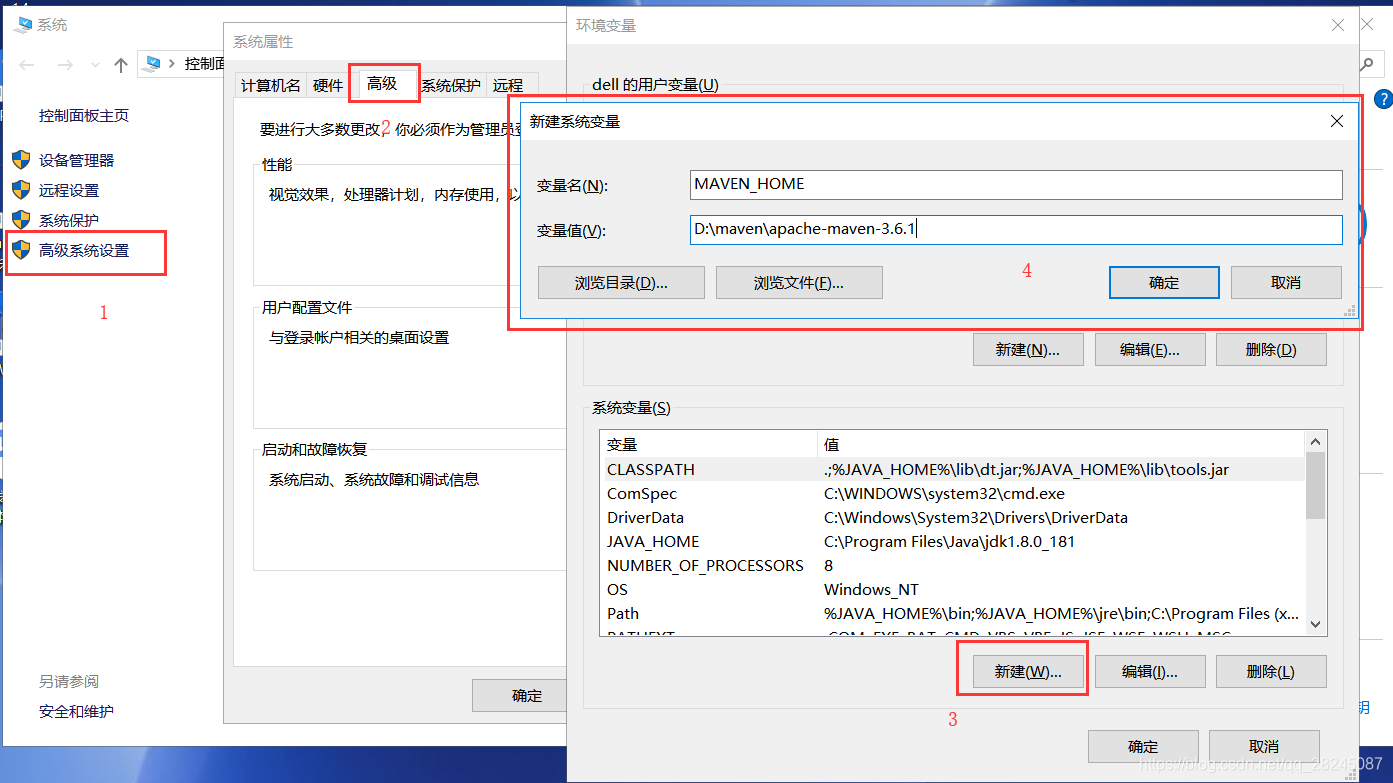Switch to 计算机名 tab
This screenshot has height=783, width=1393.
[x=270, y=86]
